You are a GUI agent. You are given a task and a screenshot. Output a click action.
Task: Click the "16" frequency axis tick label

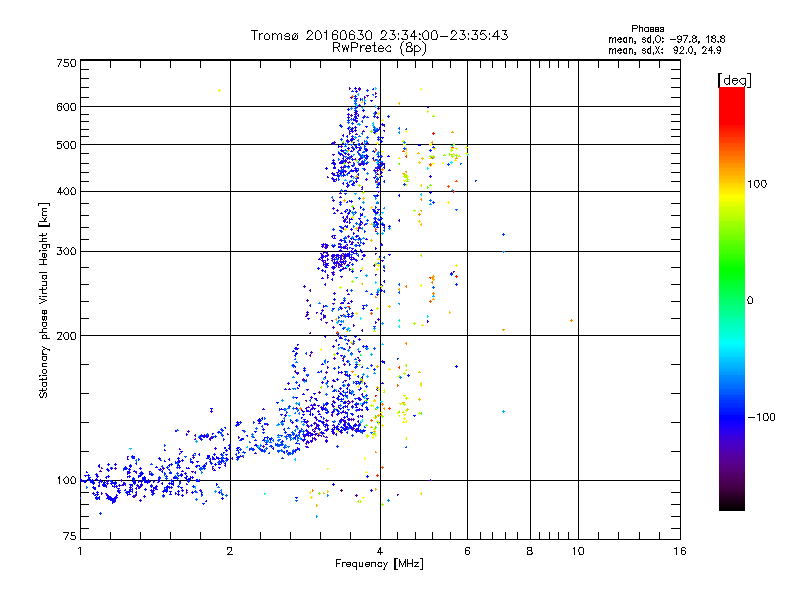click(680, 551)
